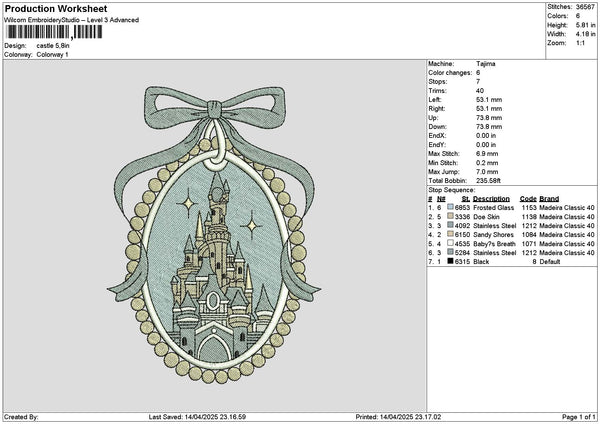Click the Stainless Steel swatch numbered 4092
Screen dimensions: 600x424
(x=450, y=224)
